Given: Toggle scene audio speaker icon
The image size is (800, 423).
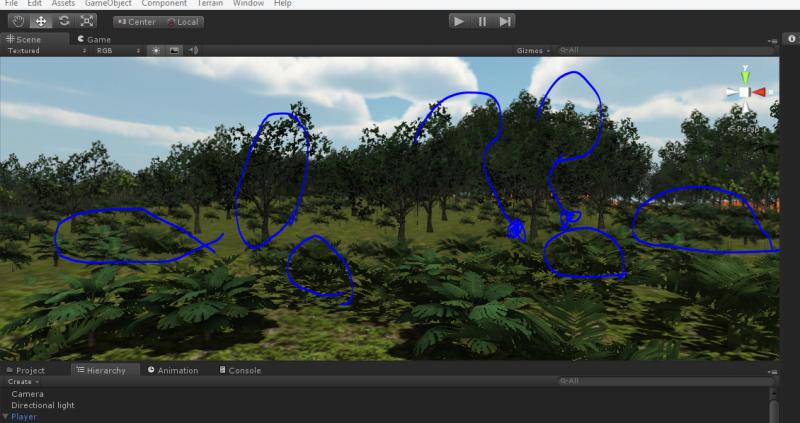Looking at the screenshot, I should [x=193, y=51].
